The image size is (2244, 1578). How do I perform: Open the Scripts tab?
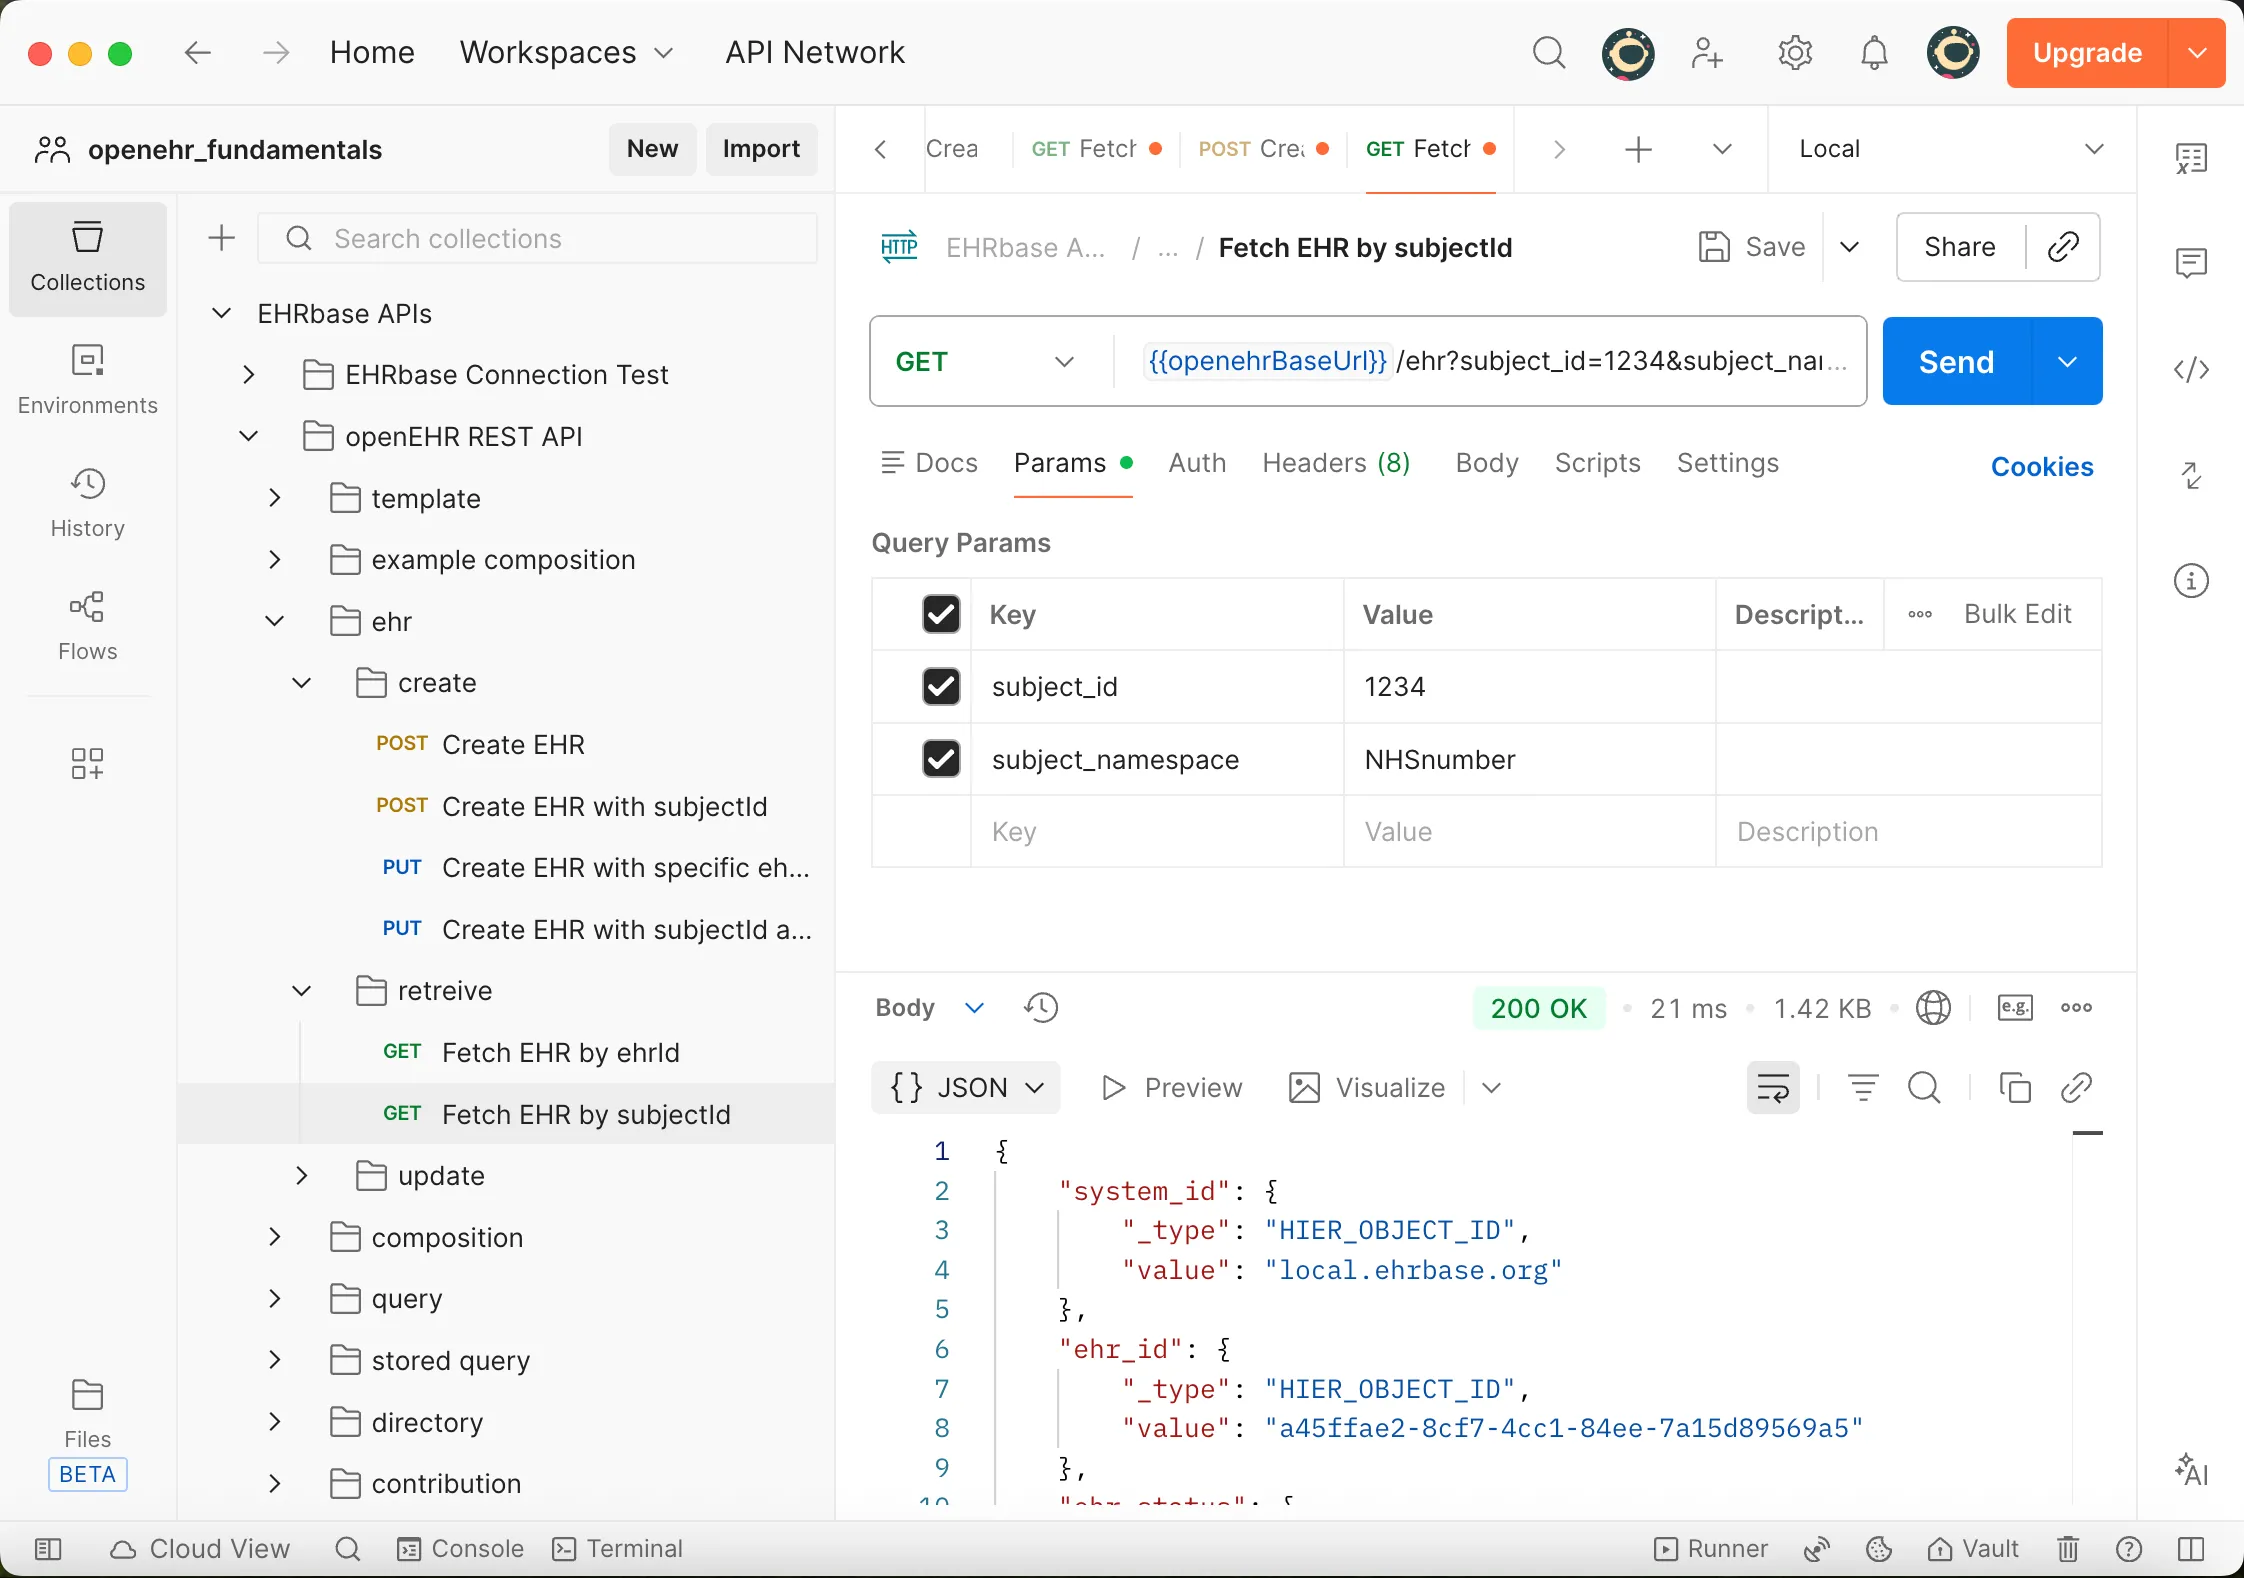[x=1596, y=463]
